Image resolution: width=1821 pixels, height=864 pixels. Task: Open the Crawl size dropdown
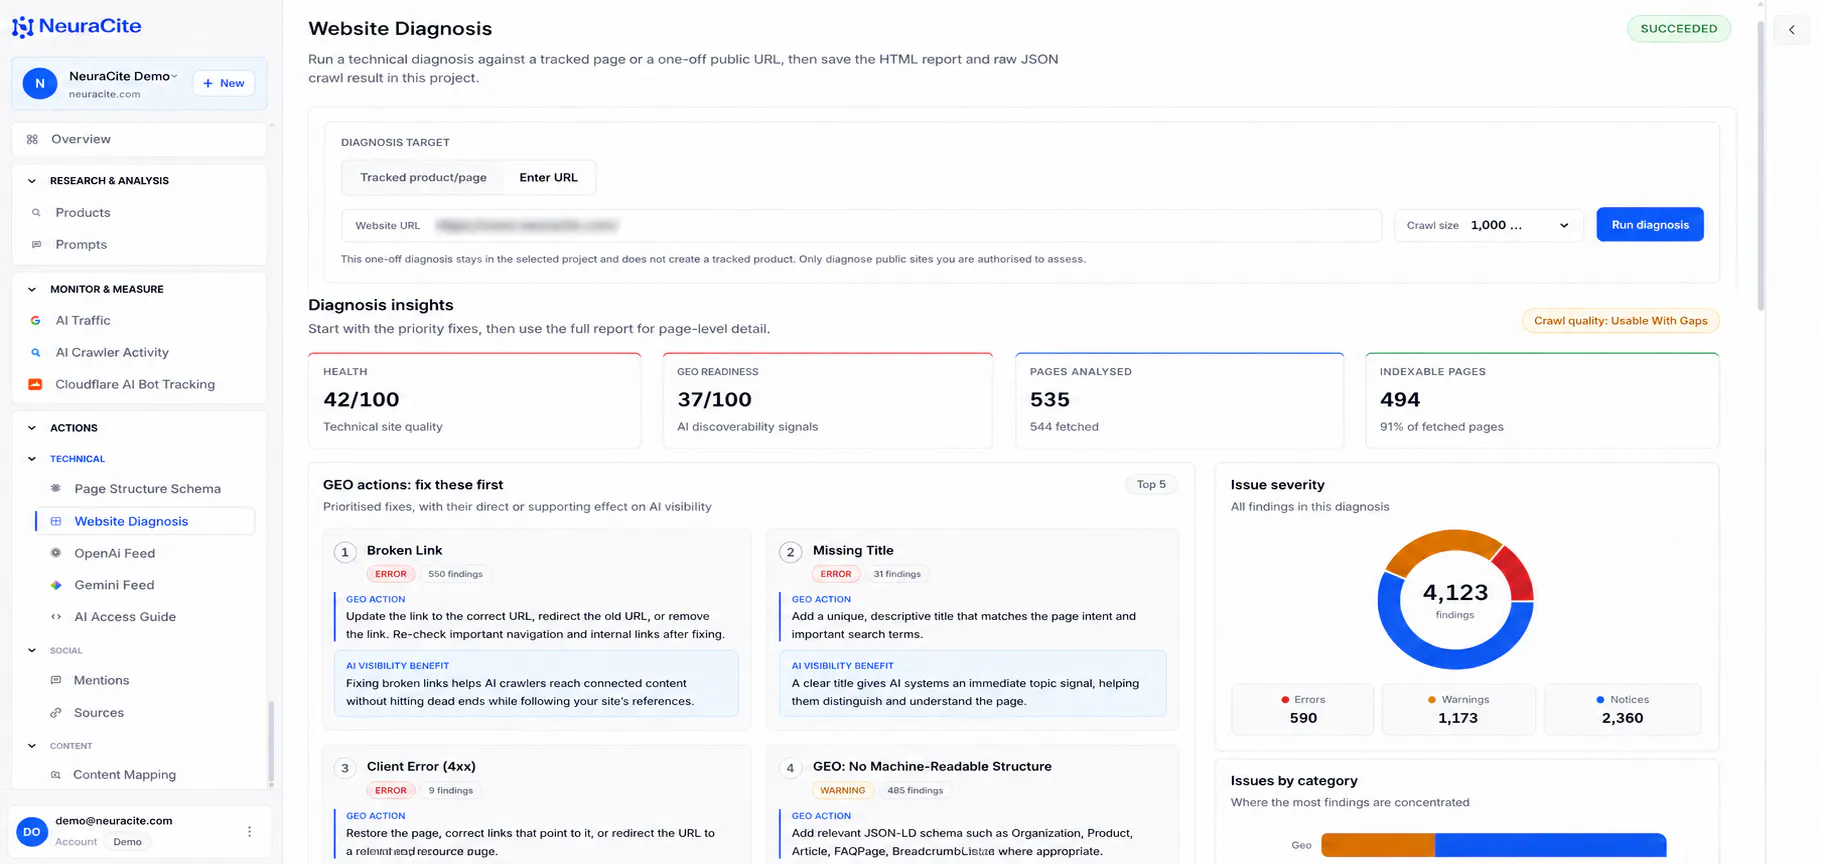pos(1488,226)
